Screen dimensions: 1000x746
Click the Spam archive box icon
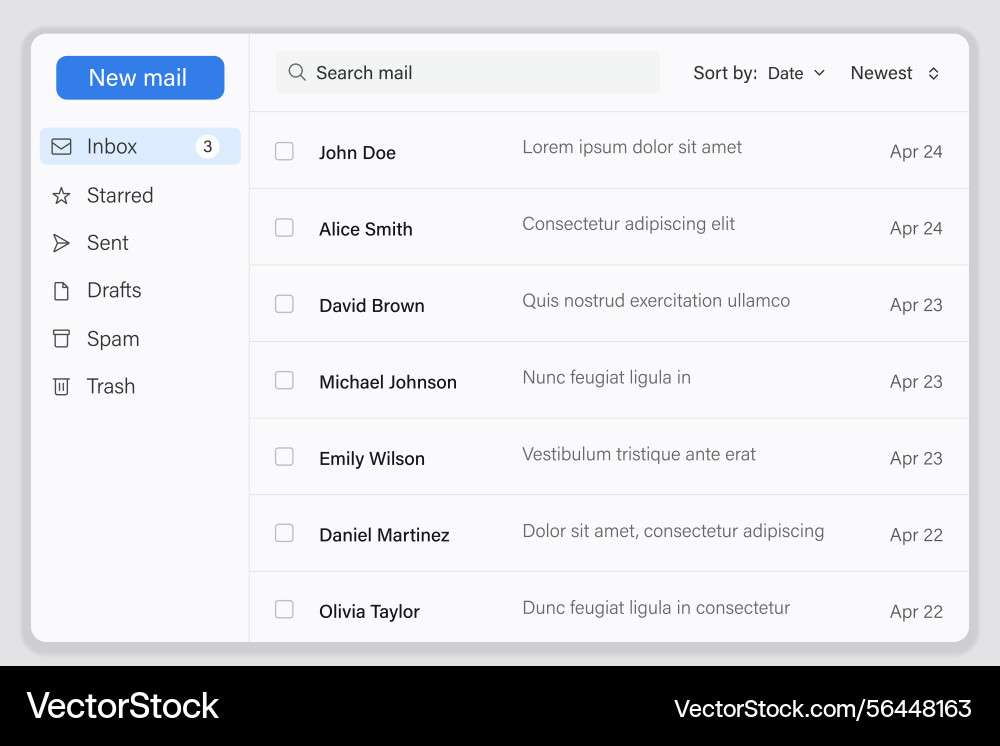tap(61, 339)
